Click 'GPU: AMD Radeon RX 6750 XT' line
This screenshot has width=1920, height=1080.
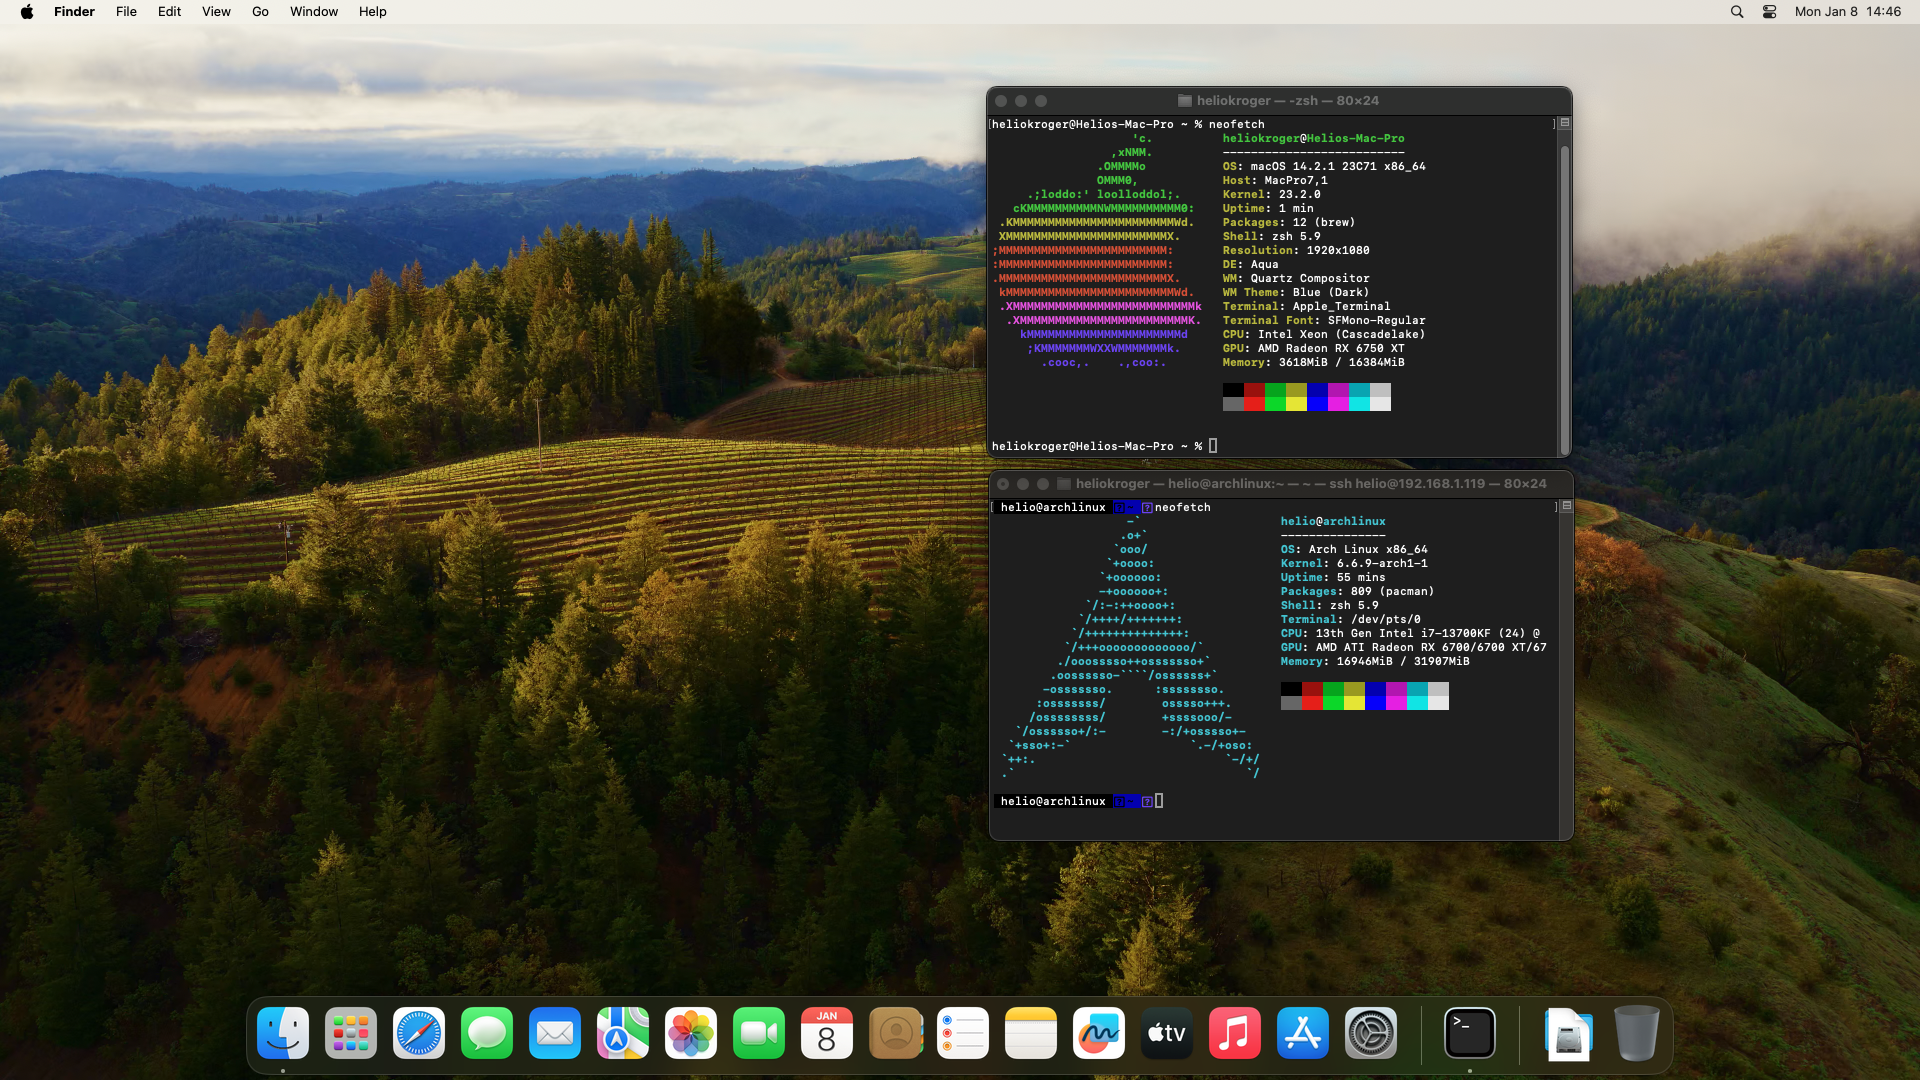pyautogui.click(x=1313, y=349)
